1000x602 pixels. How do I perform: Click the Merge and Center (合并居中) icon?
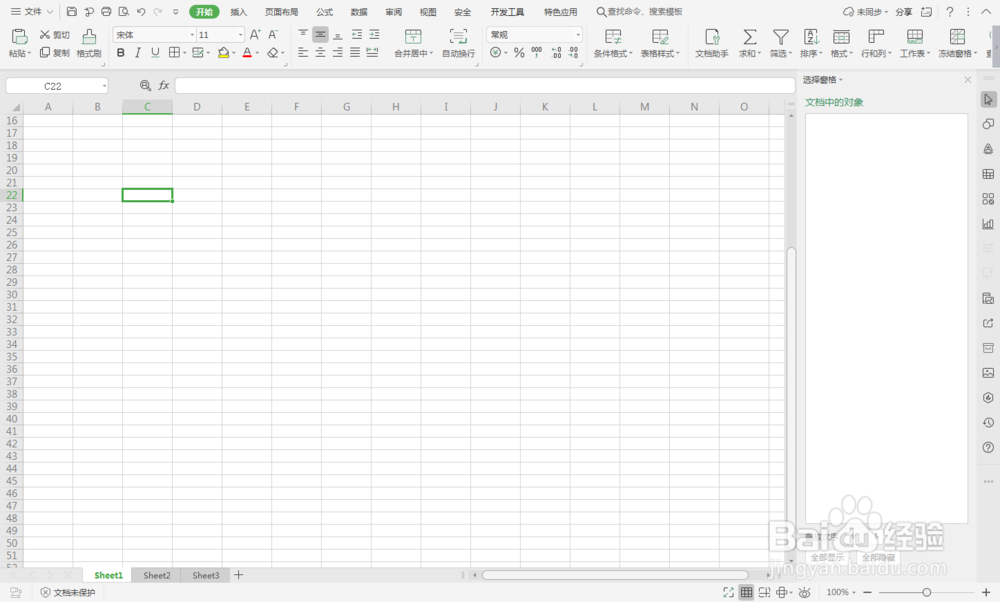413,36
